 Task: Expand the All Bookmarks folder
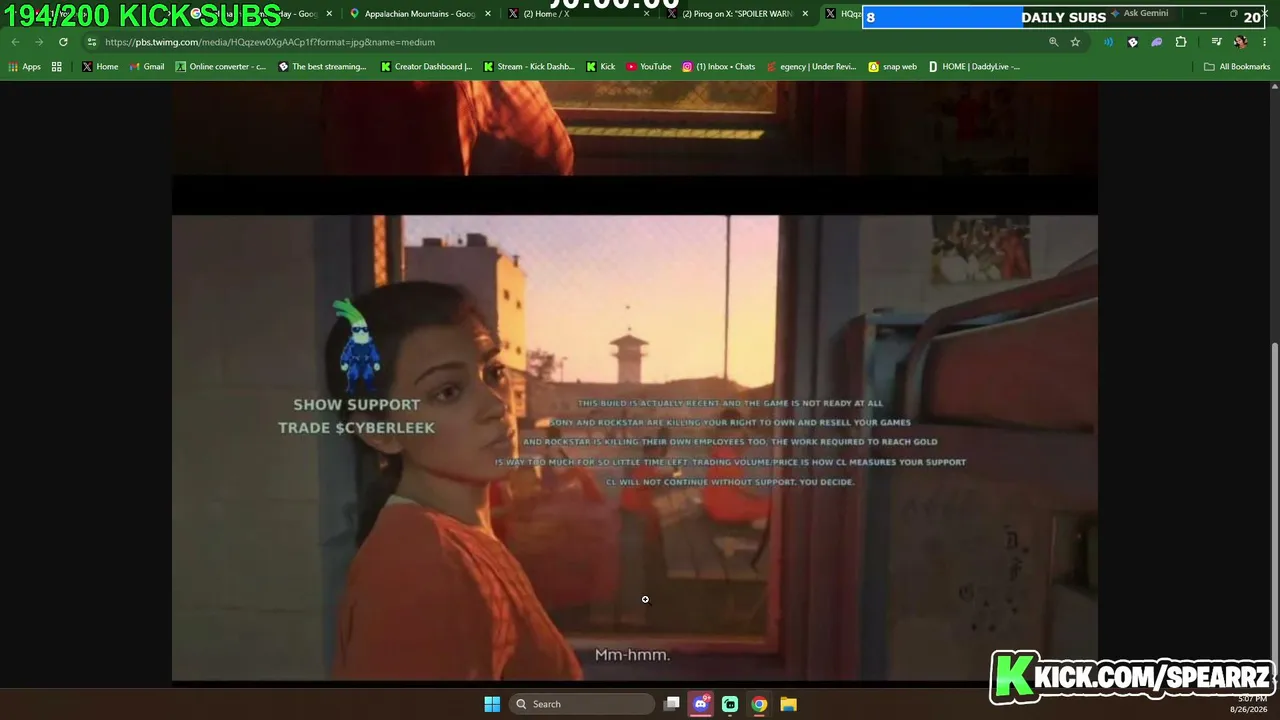point(1237,67)
